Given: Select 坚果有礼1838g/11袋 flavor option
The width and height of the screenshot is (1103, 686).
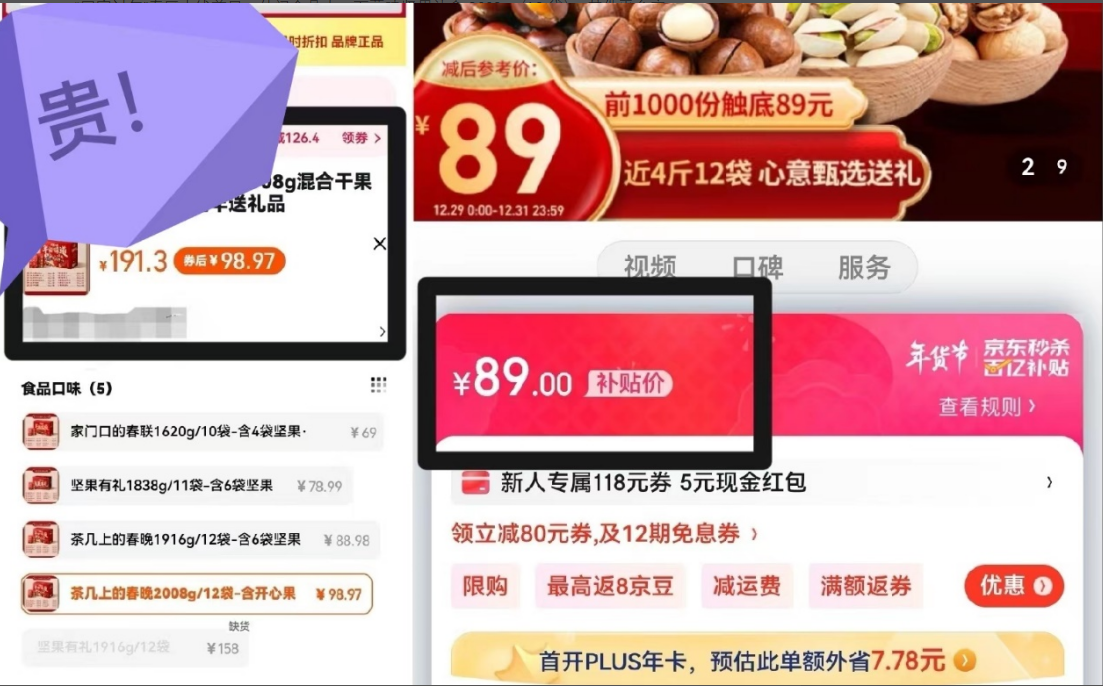Looking at the screenshot, I should point(186,485).
